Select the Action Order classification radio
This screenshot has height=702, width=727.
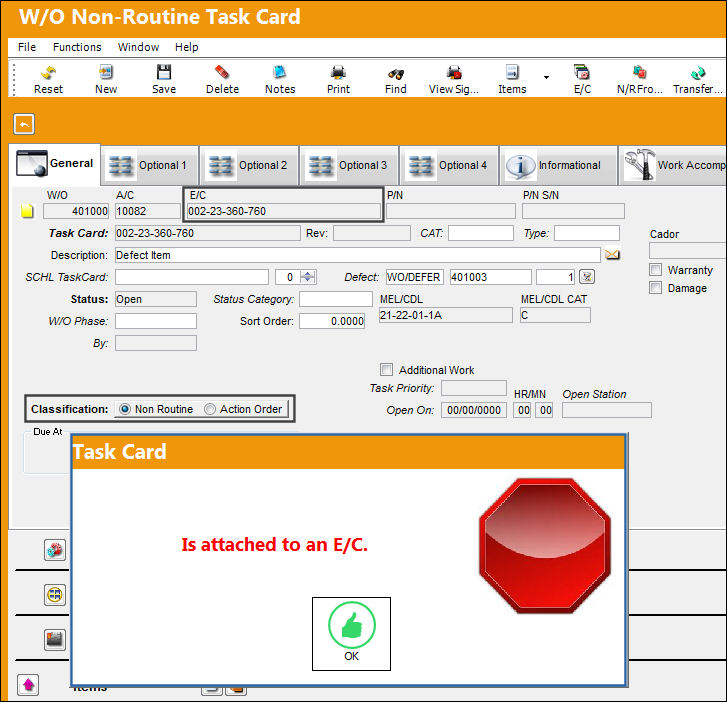210,409
